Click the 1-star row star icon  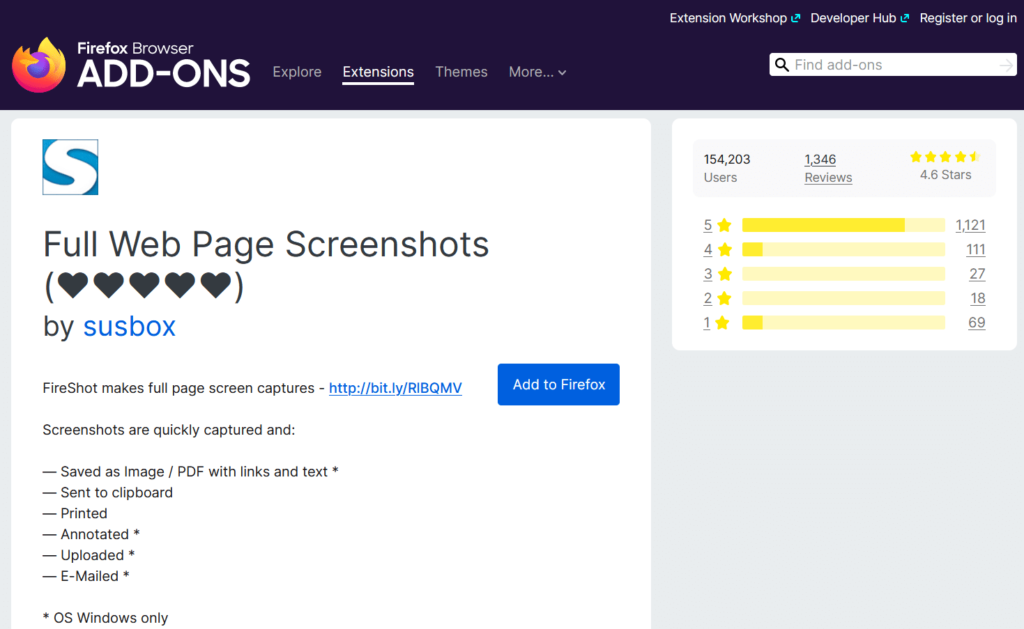[x=722, y=323]
